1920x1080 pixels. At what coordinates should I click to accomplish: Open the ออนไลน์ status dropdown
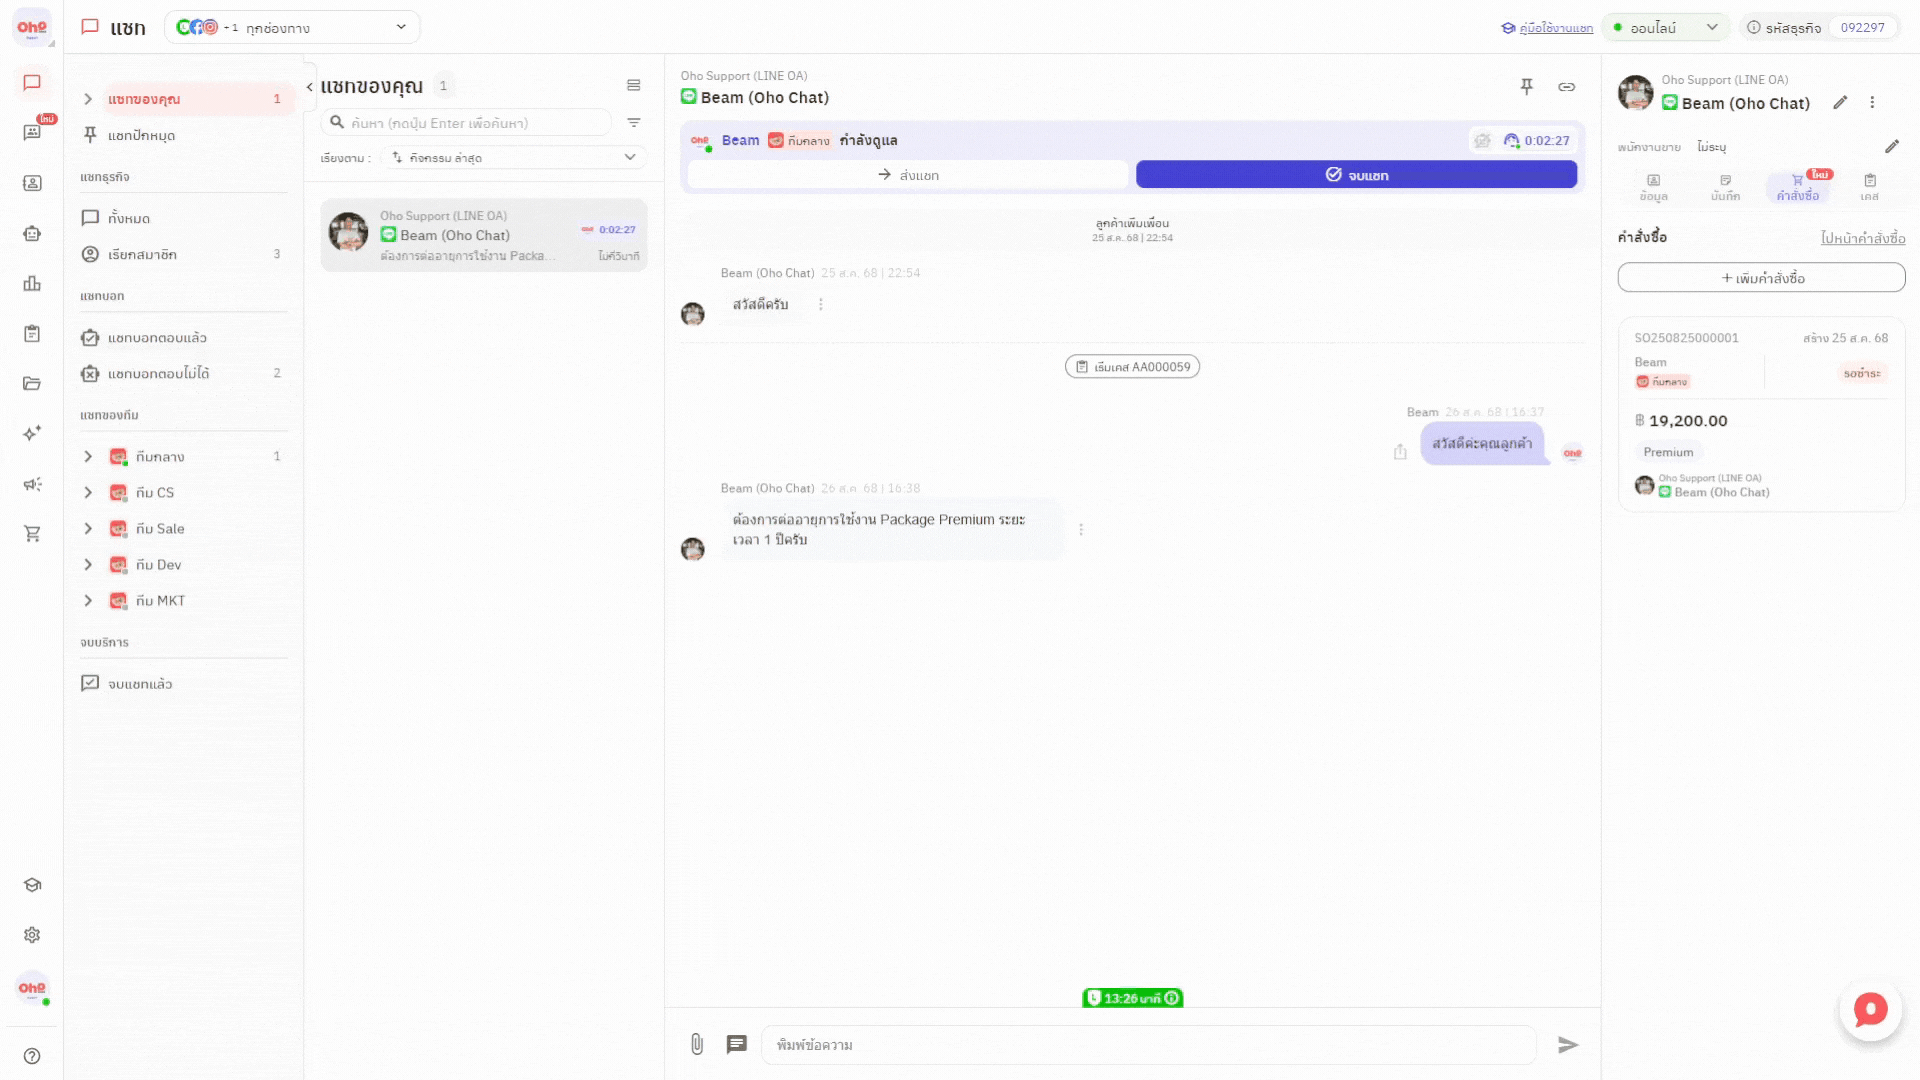pyautogui.click(x=1666, y=28)
